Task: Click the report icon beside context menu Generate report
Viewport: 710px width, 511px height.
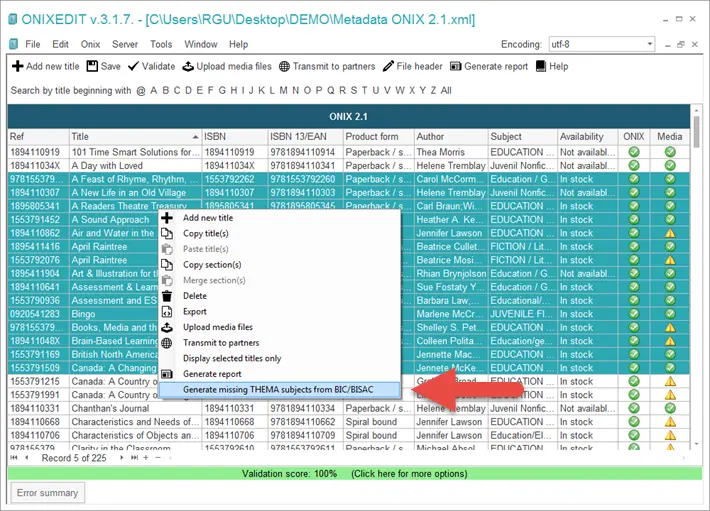Action: point(167,374)
